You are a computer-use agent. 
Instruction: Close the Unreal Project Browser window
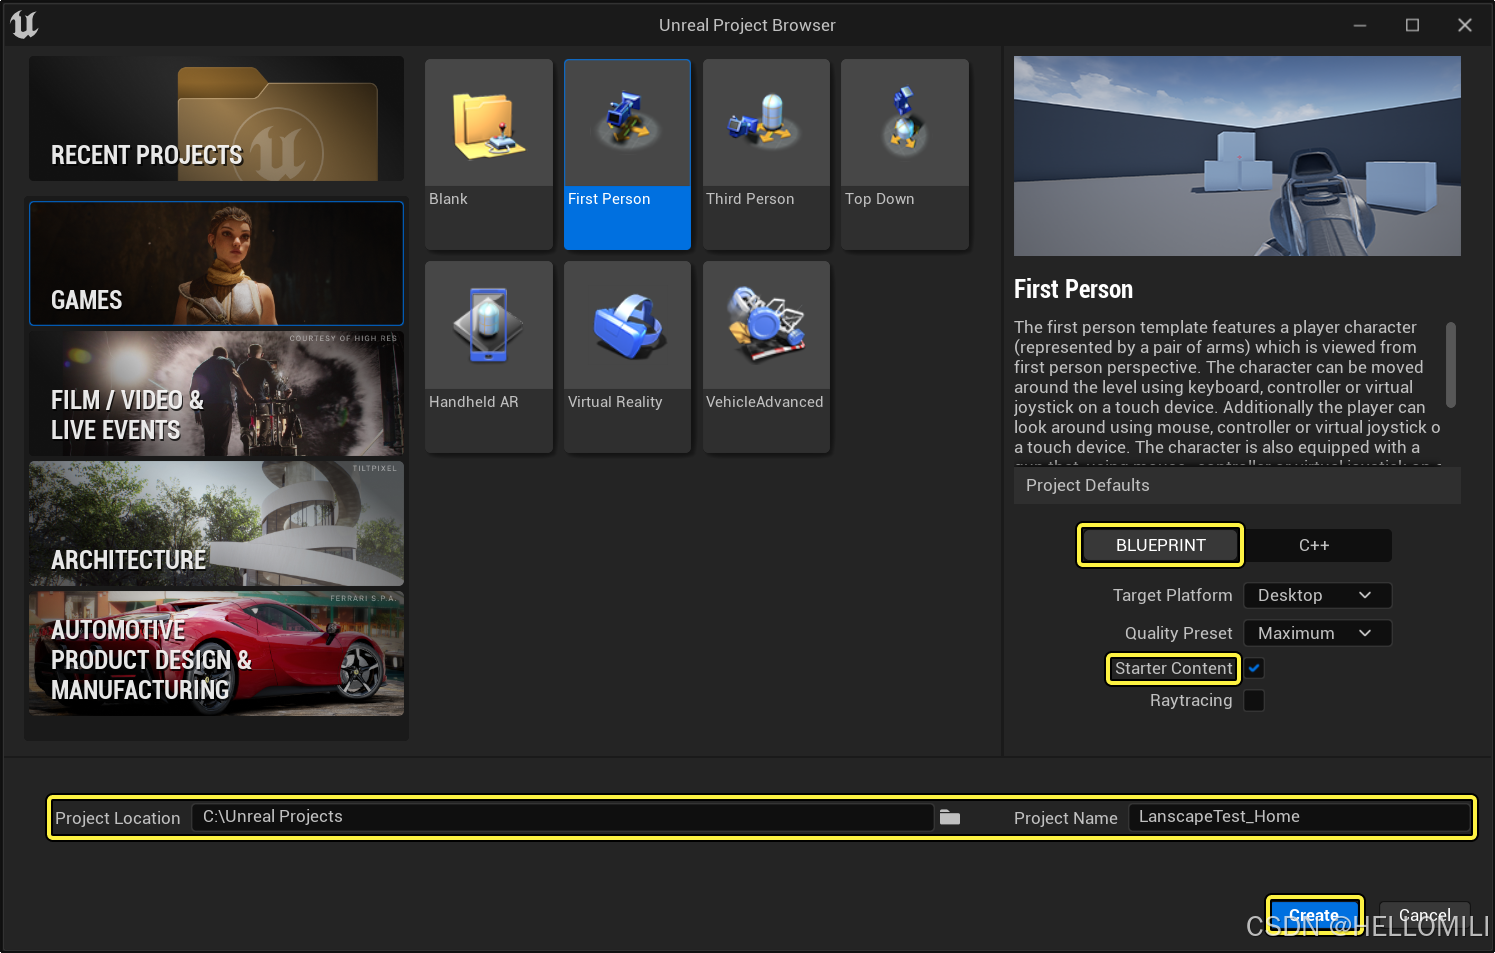[1465, 25]
